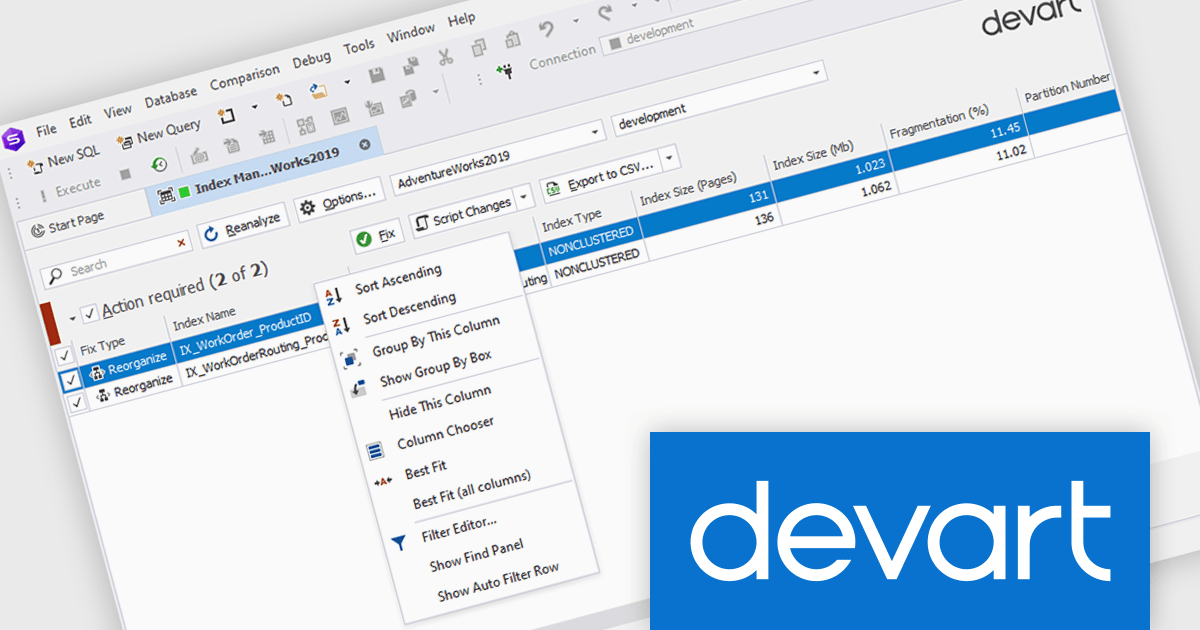
Task: Open the Export to CSV dropdown arrow
Action: 669,158
